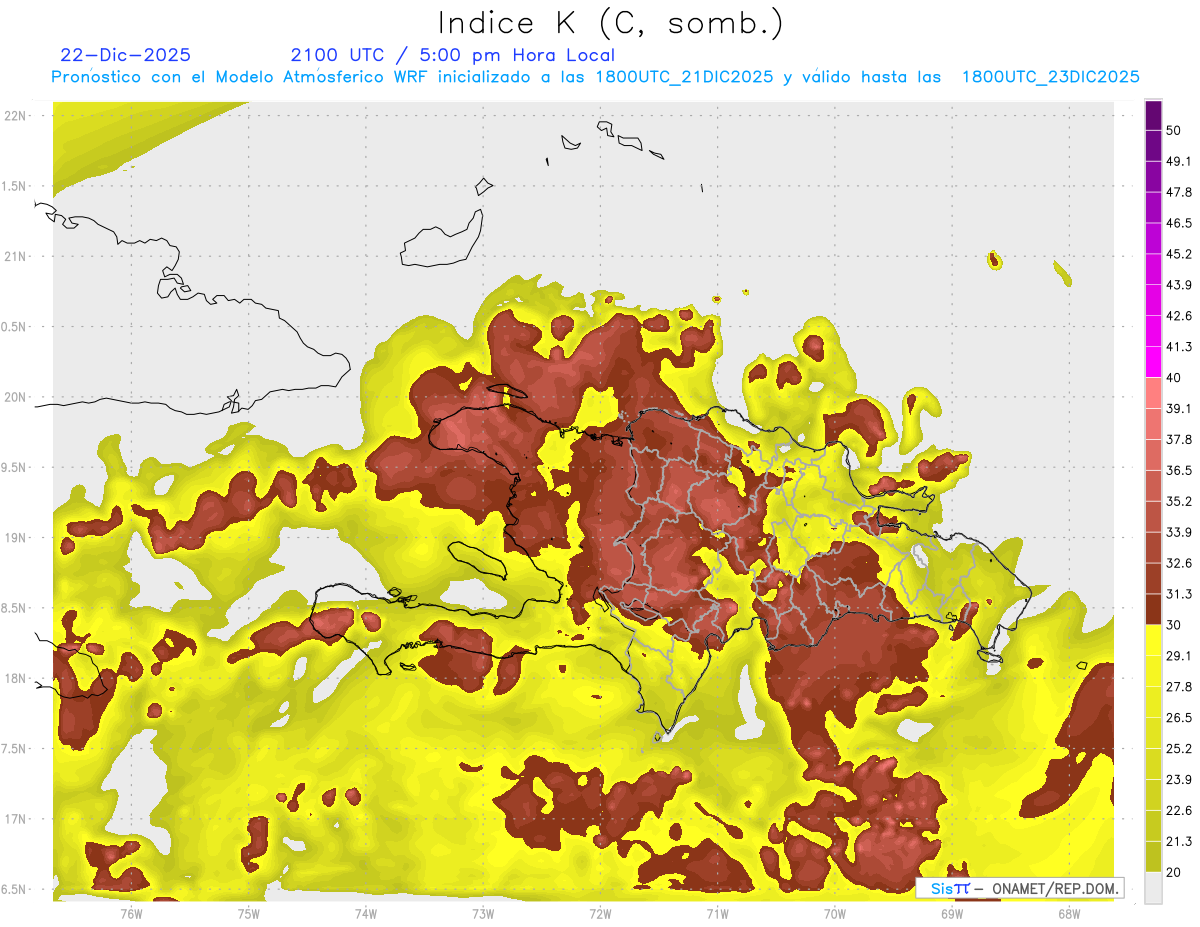Viewport: 1200px width, 927px height.
Task: Click the "7.5N" latitude tick label
Action: [x=15, y=749]
